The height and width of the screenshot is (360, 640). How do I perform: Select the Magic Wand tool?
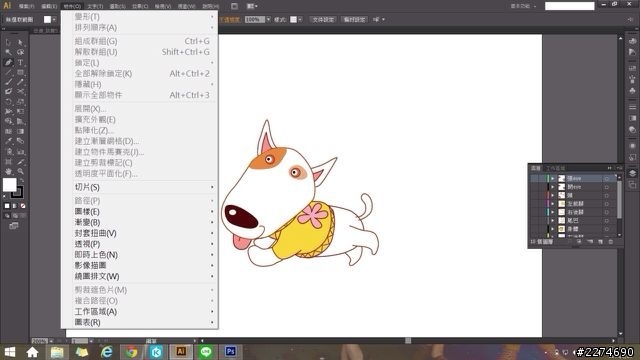point(8,52)
